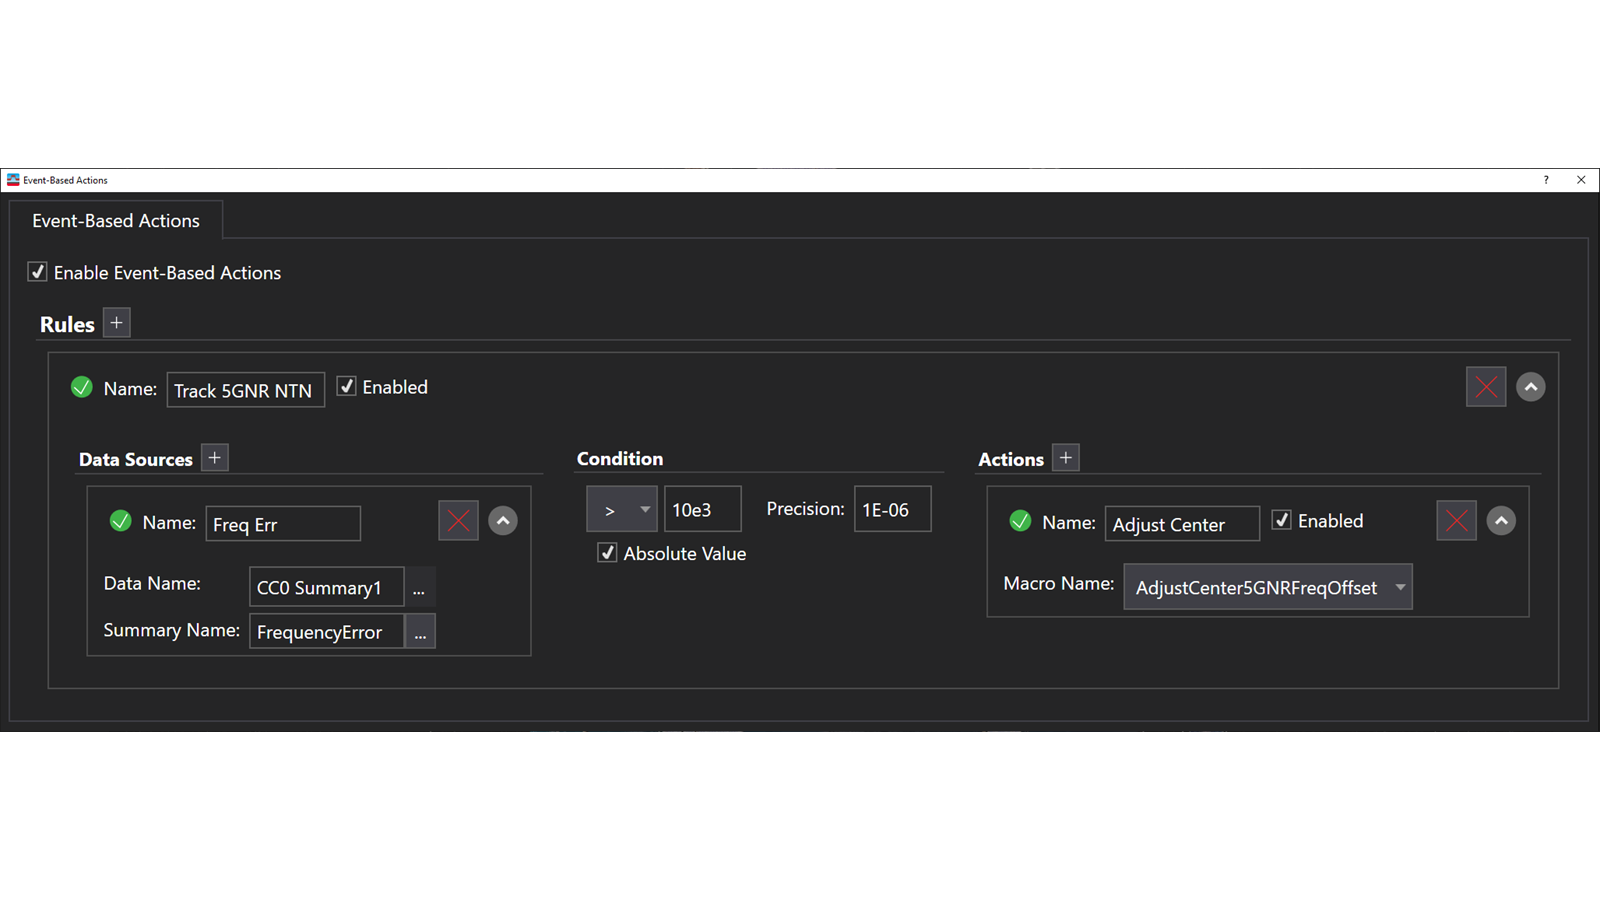Image resolution: width=1600 pixels, height=900 pixels.
Task: Collapse the Track 5GNR NTN rule
Action: (1531, 387)
